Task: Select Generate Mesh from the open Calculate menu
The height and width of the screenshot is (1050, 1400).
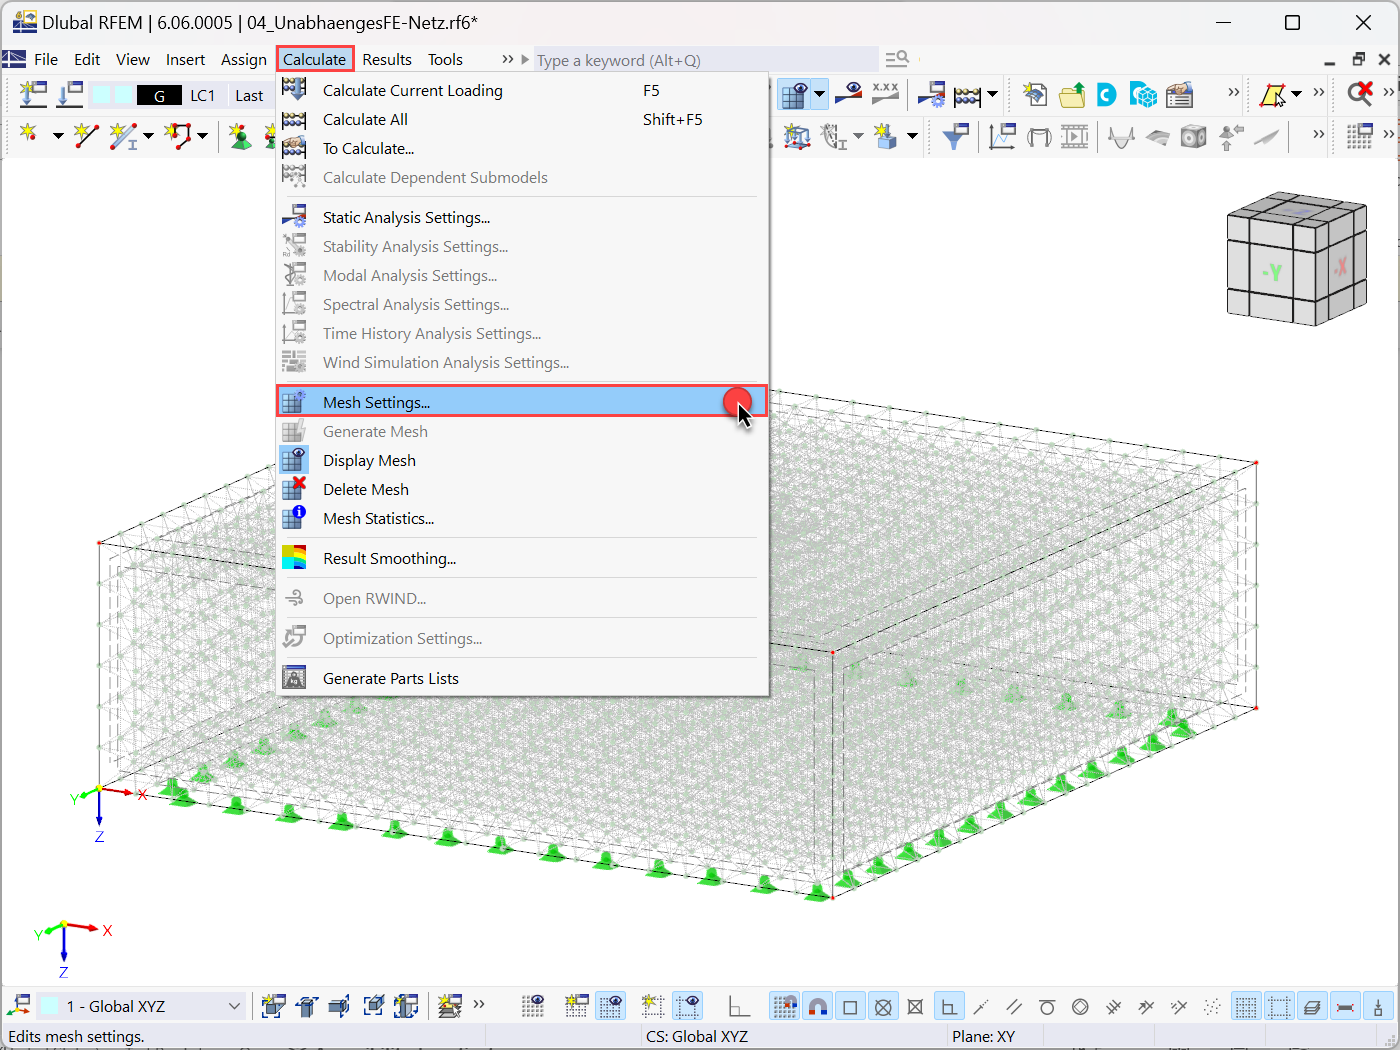Action: [x=375, y=431]
